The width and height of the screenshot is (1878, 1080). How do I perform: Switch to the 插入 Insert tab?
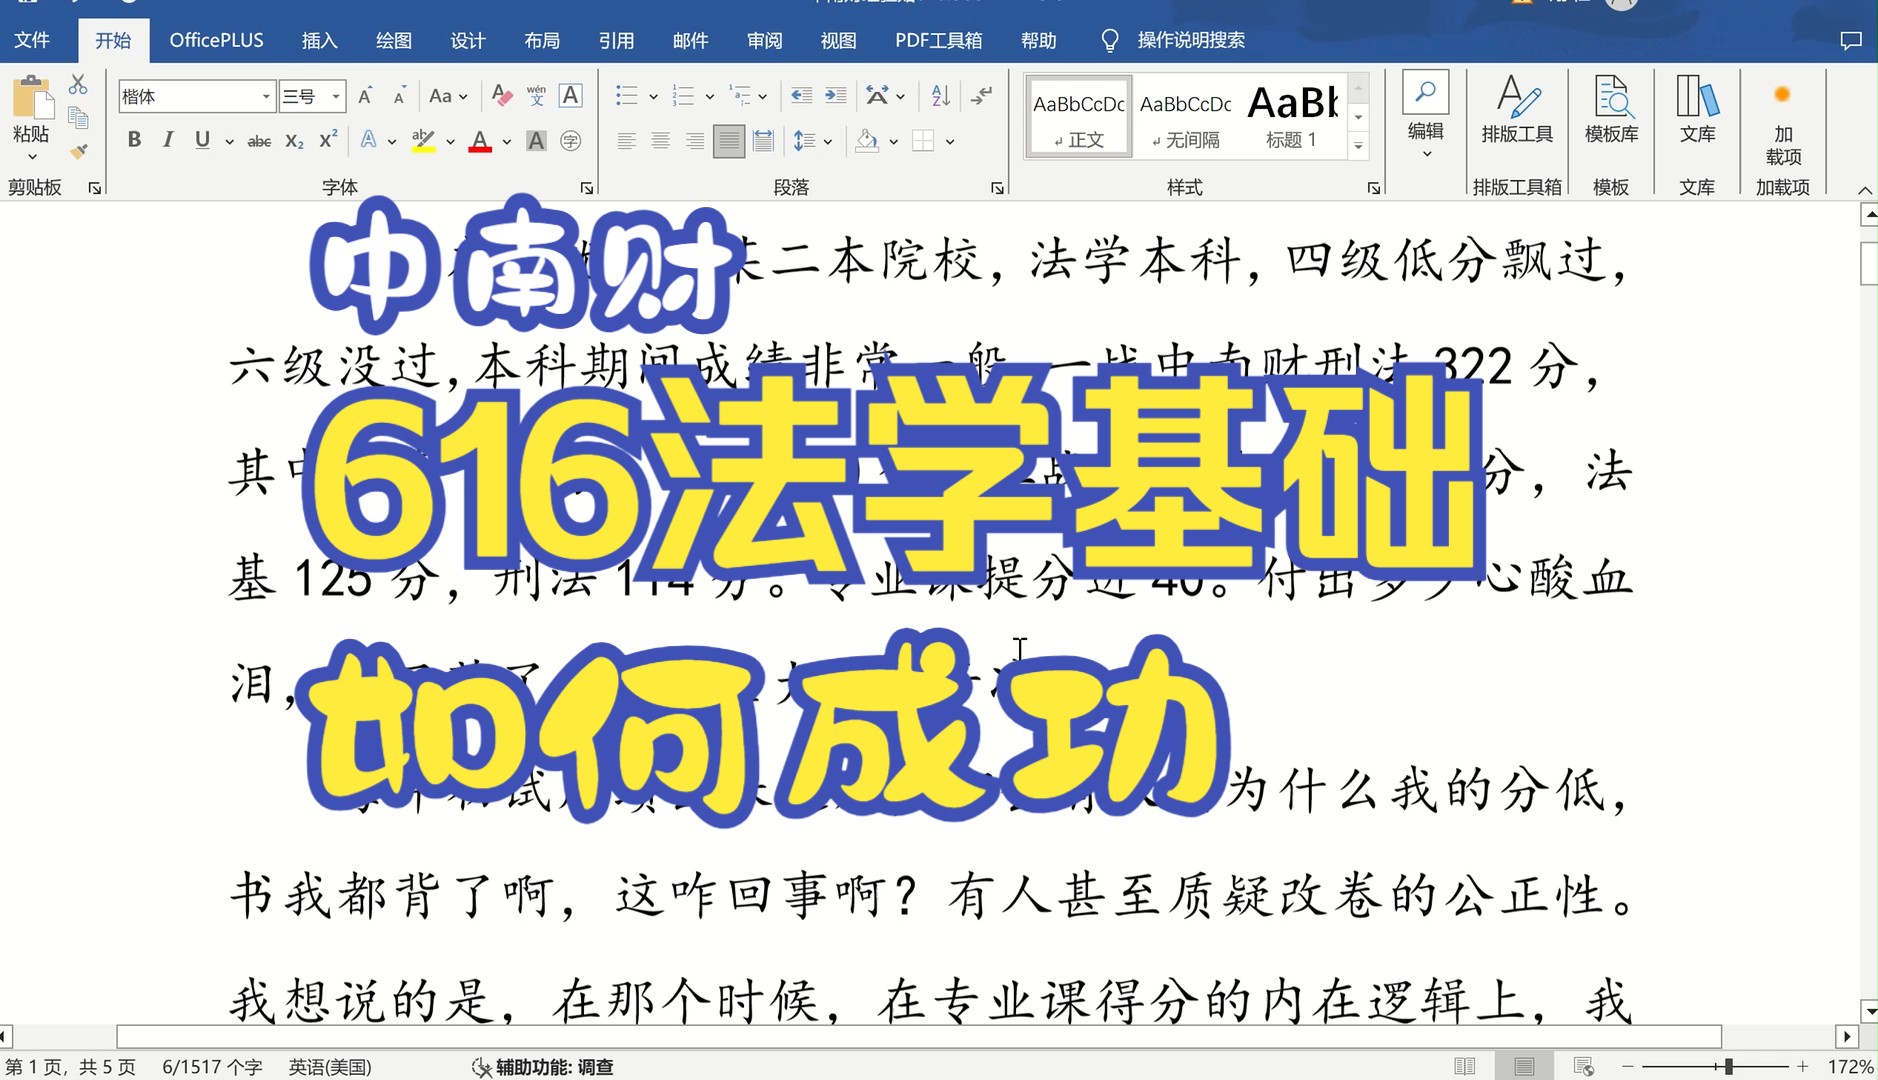319,40
